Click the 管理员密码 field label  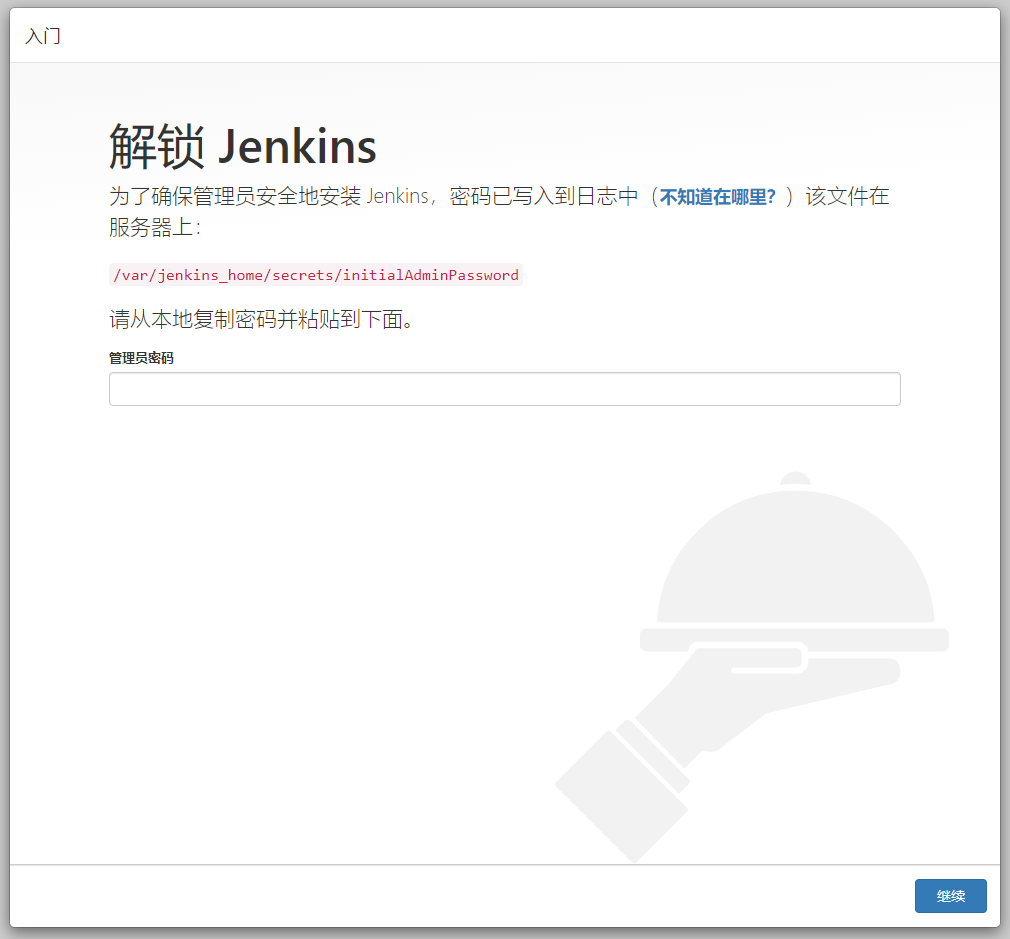point(141,357)
